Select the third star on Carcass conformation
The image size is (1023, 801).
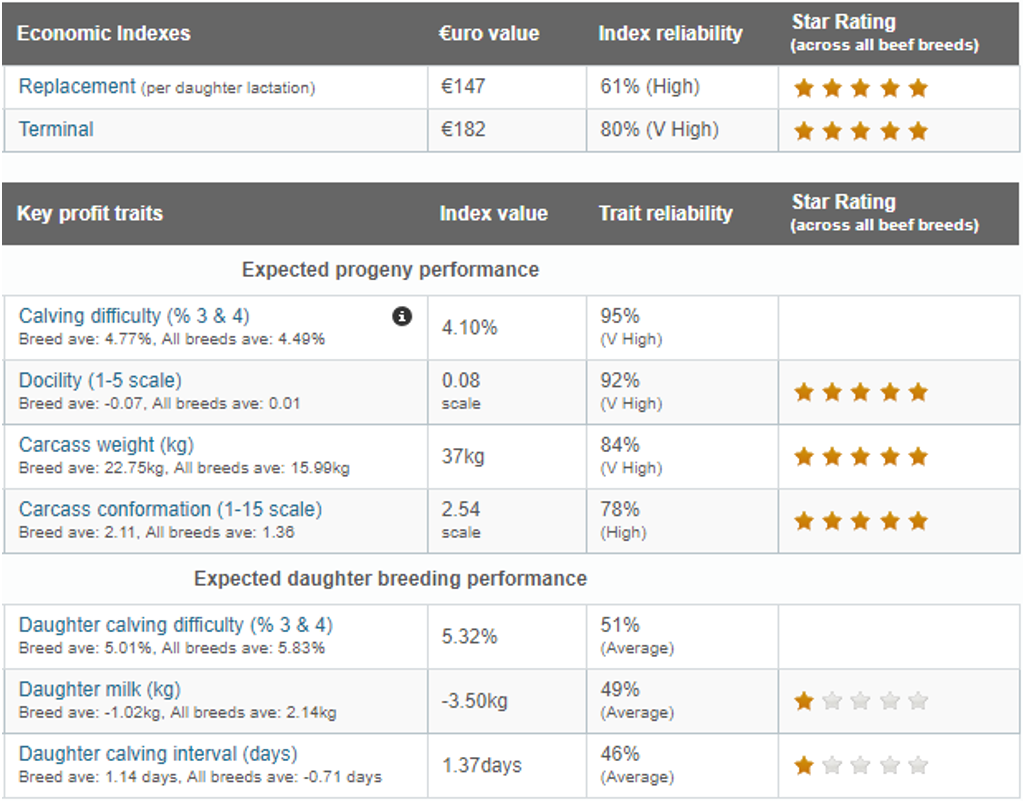[859, 520]
